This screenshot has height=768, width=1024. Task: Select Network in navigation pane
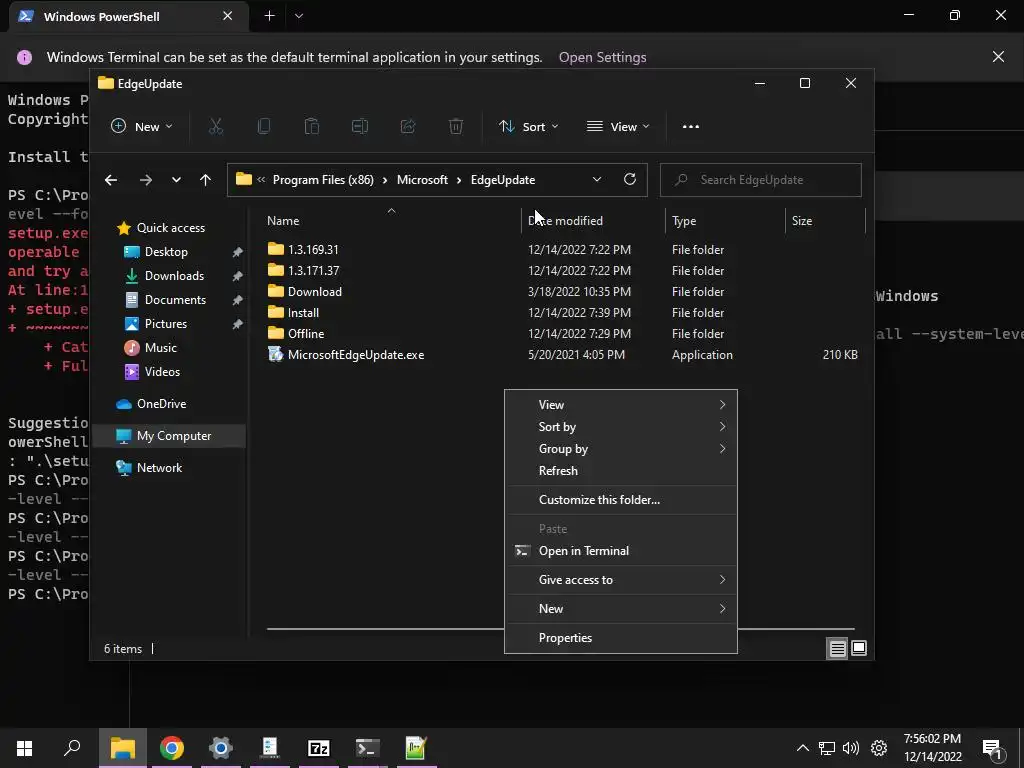point(159,468)
